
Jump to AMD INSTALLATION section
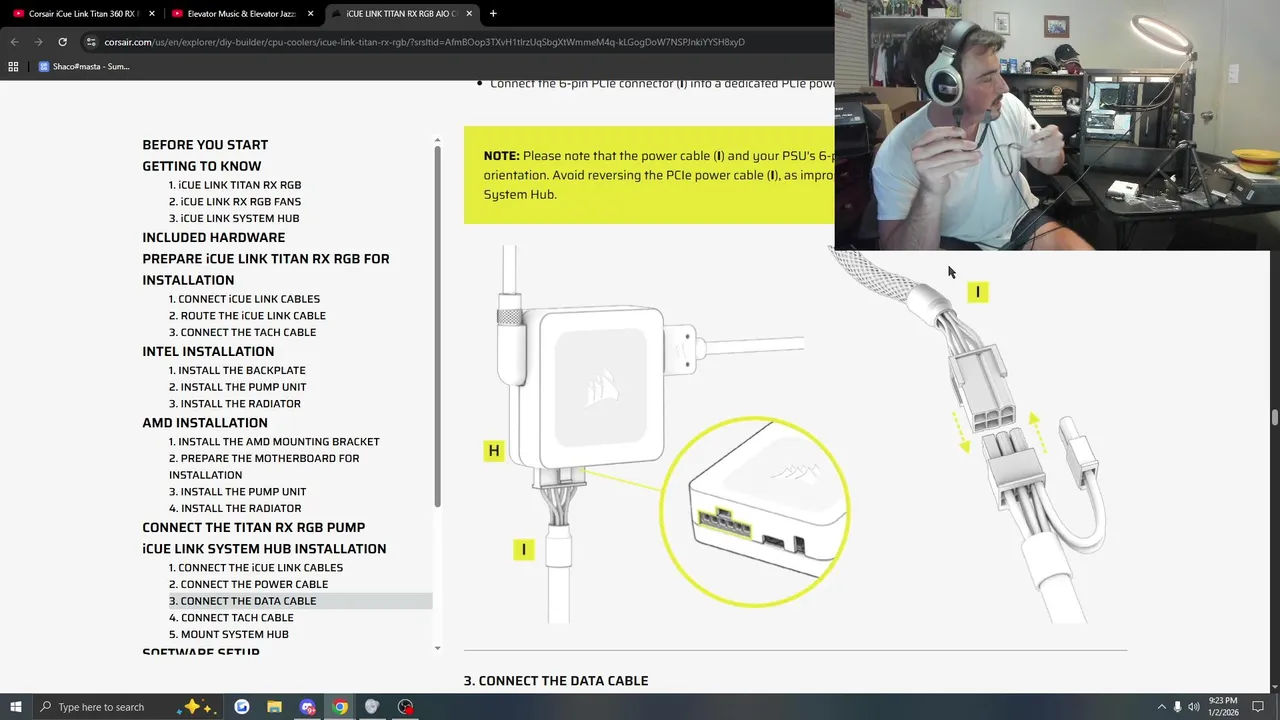click(205, 423)
